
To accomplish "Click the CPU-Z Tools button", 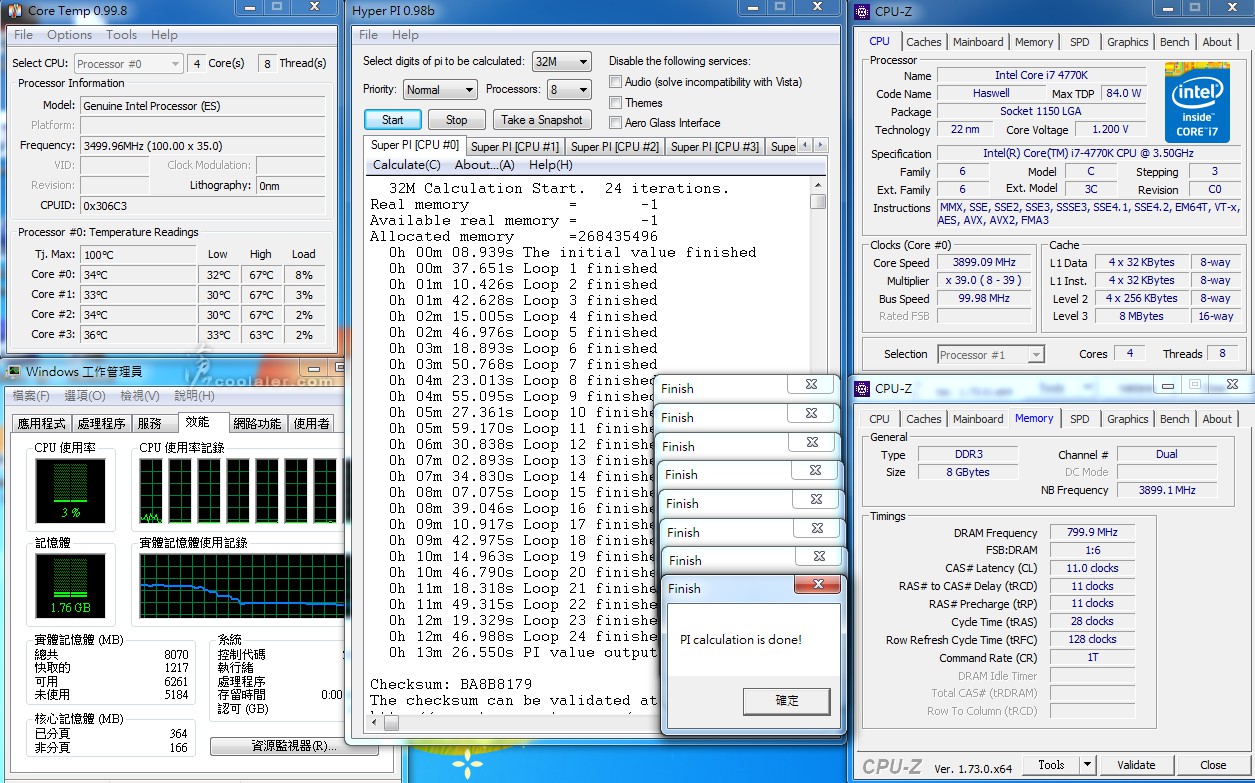I will [x=1051, y=765].
